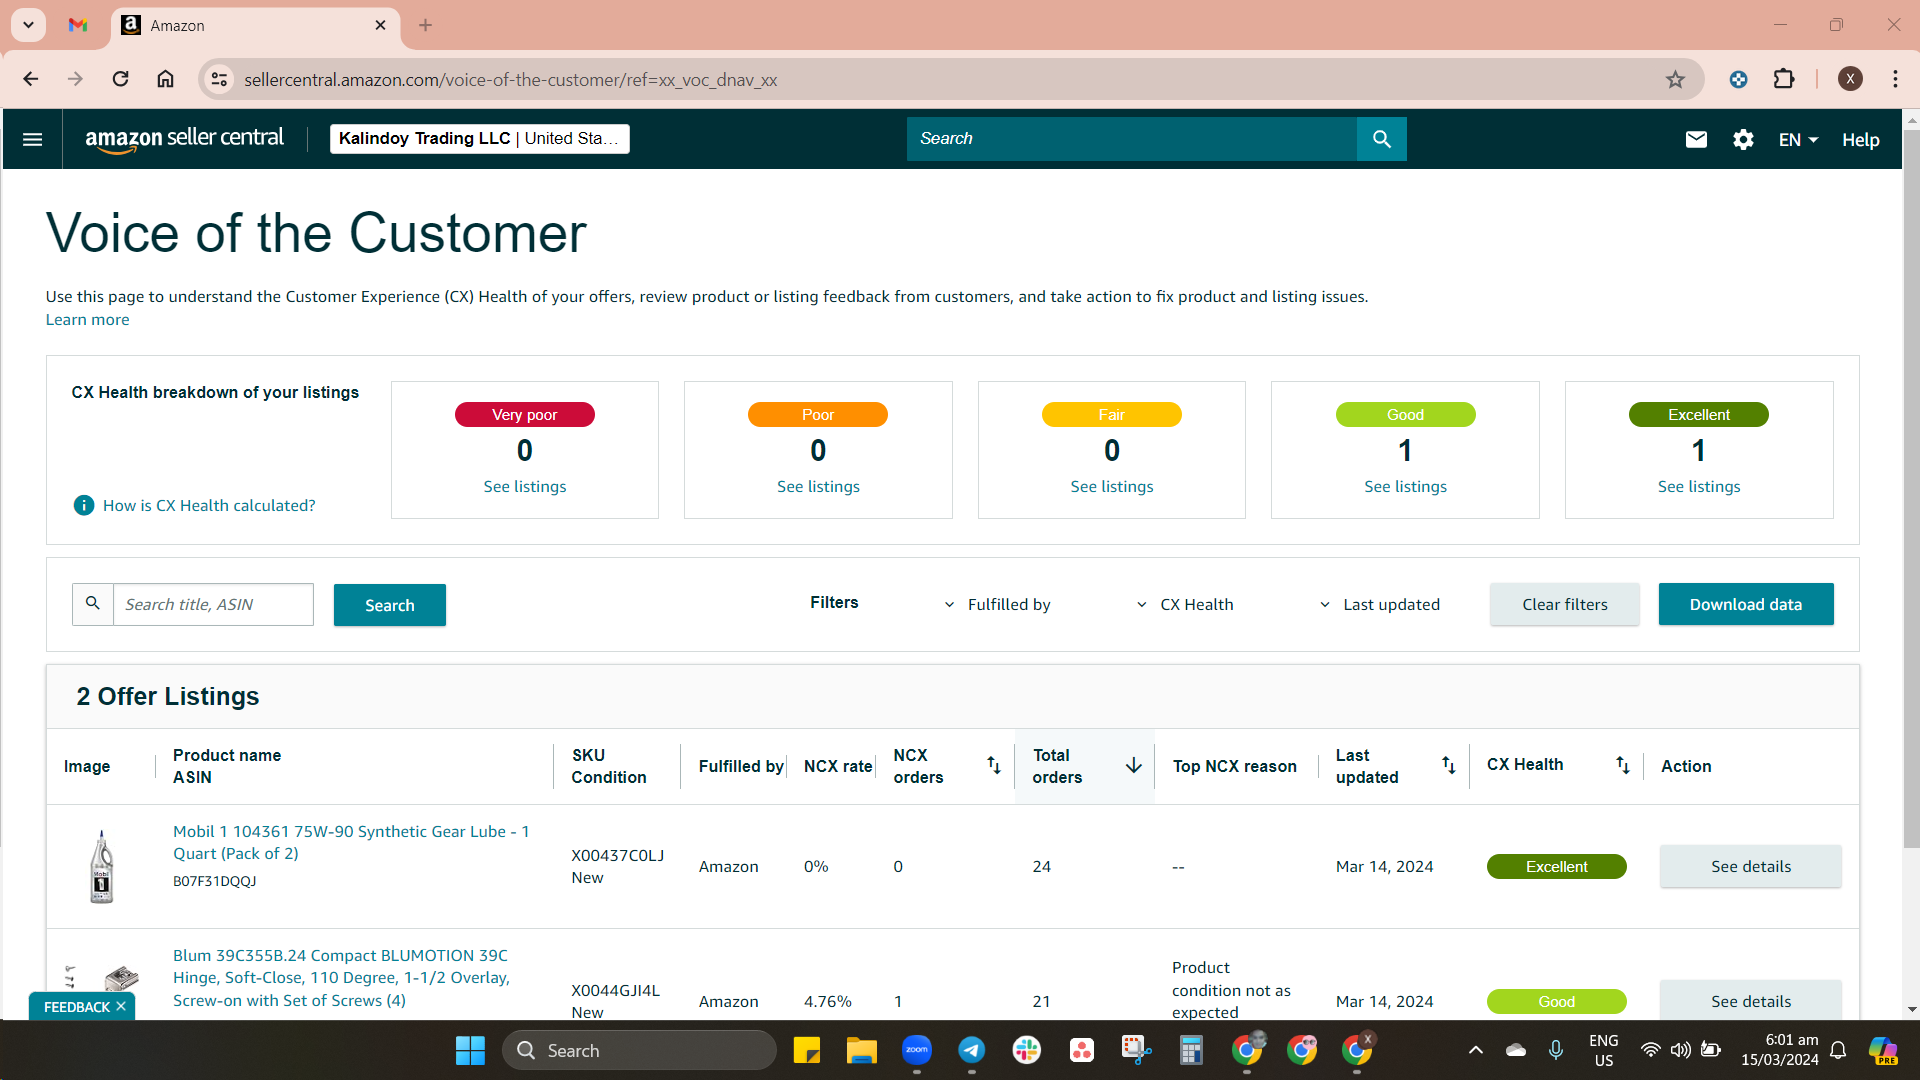Sort by Total orders down arrow
Viewport: 1920px width, 1080px height.
(1133, 765)
